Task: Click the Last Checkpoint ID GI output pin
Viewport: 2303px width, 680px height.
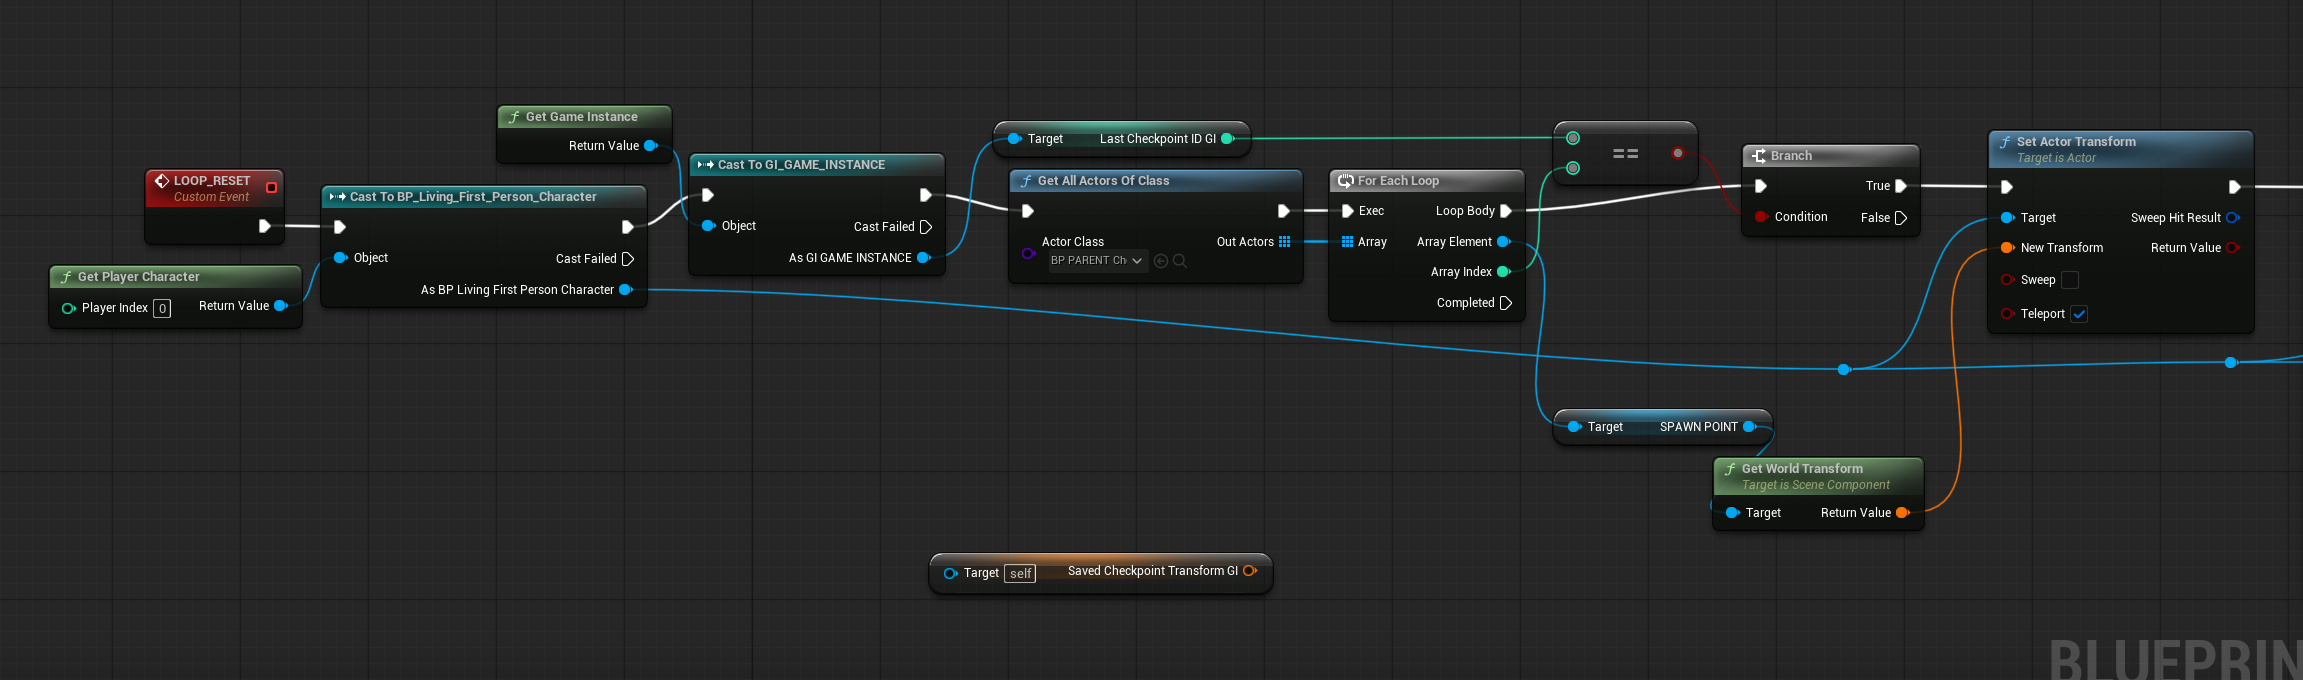Action: pos(1228,139)
